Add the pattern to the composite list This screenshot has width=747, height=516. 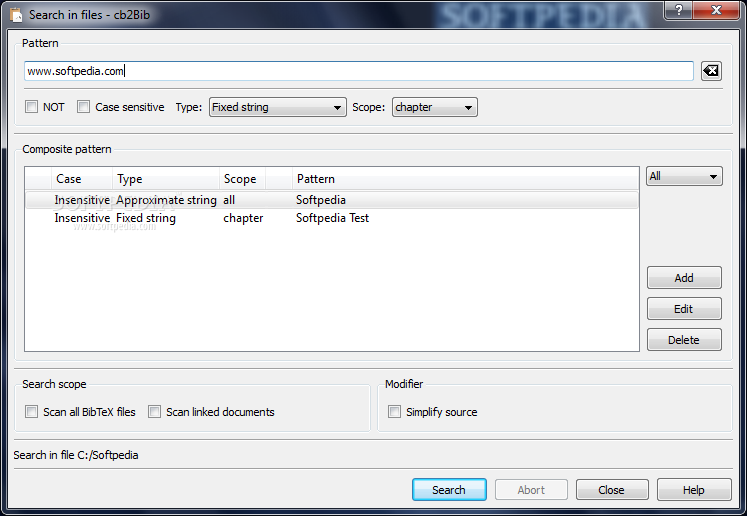pyautogui.click(x=684, y=278)
